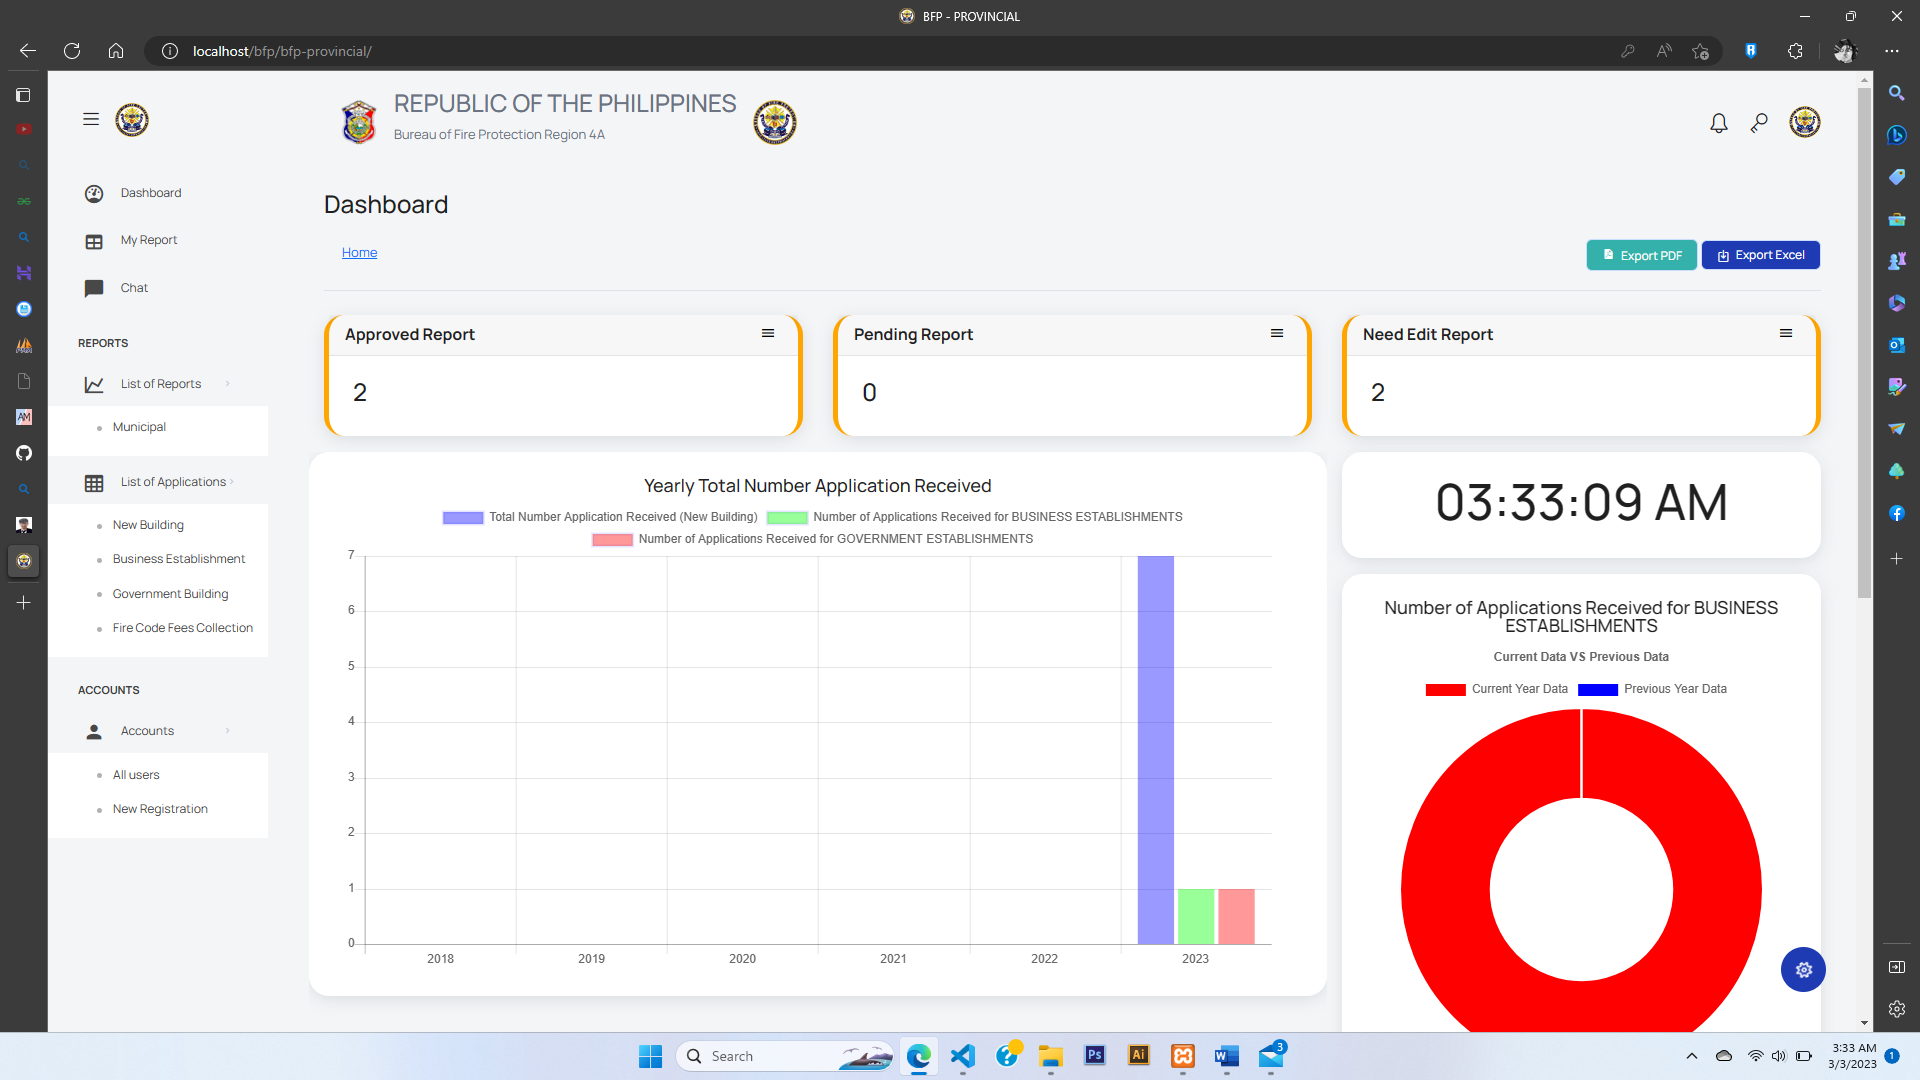Open Visual Studio Code from the taskbar
This screenshot has width=1920, height=1080.
click(x=962, y=1056)
